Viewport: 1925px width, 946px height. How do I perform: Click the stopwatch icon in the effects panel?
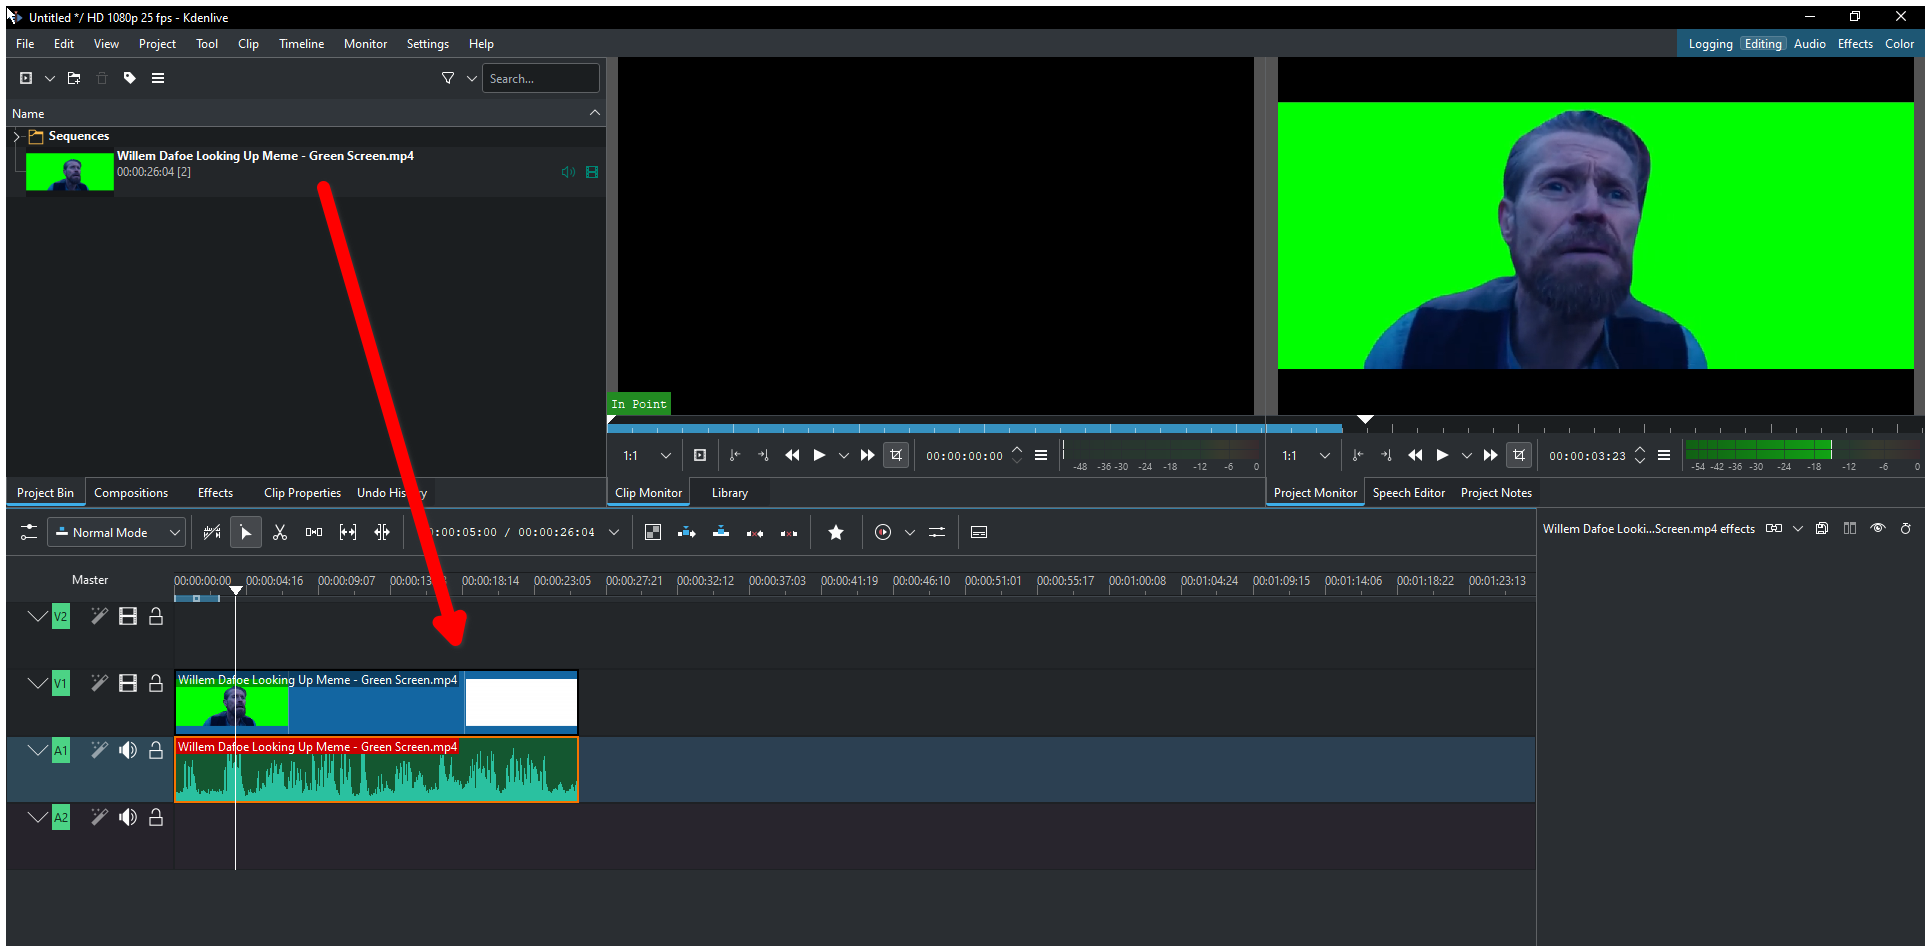(x=1907, y=529)
